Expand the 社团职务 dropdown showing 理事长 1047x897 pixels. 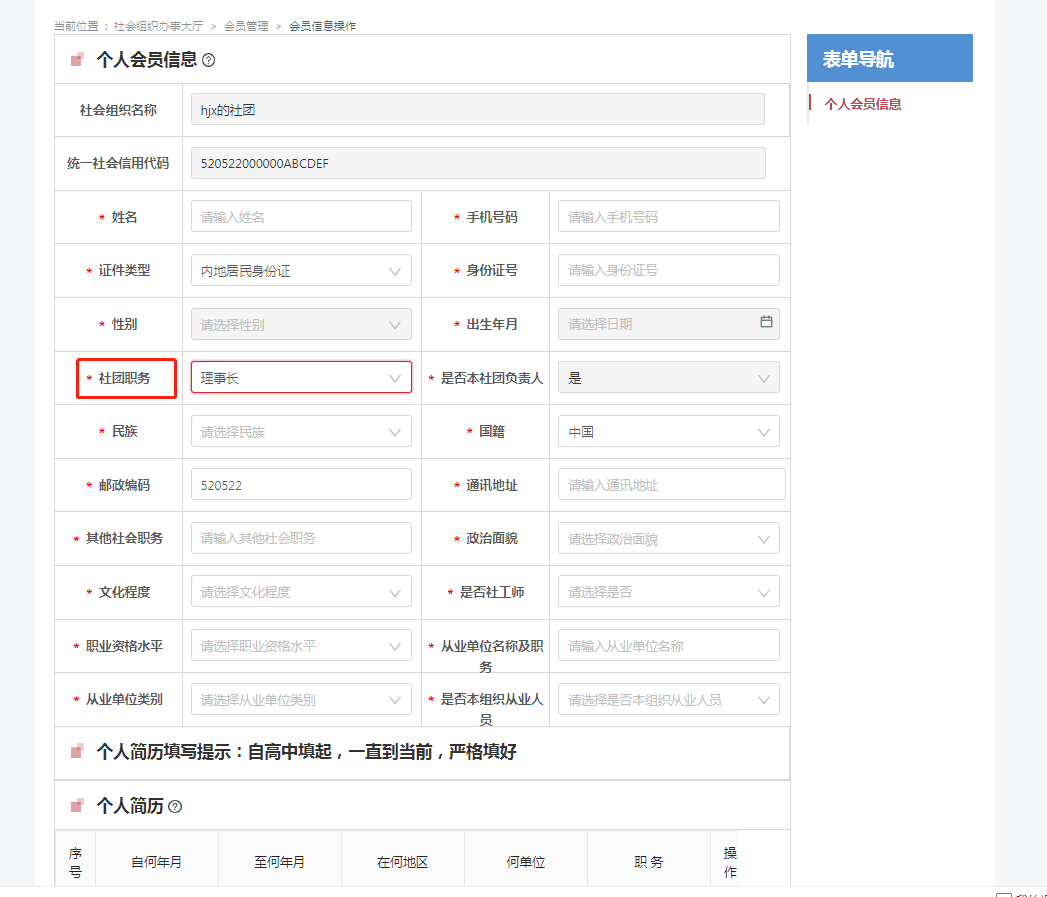coord(301,377)
